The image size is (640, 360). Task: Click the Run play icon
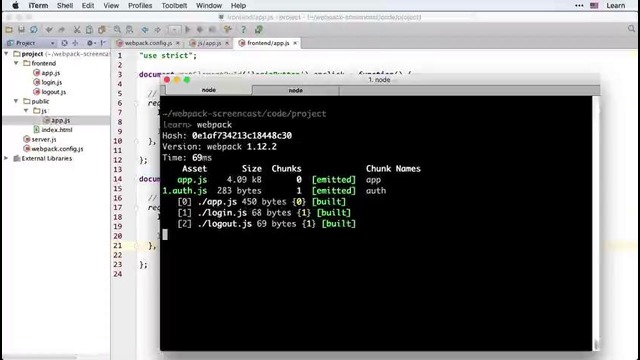188,29
